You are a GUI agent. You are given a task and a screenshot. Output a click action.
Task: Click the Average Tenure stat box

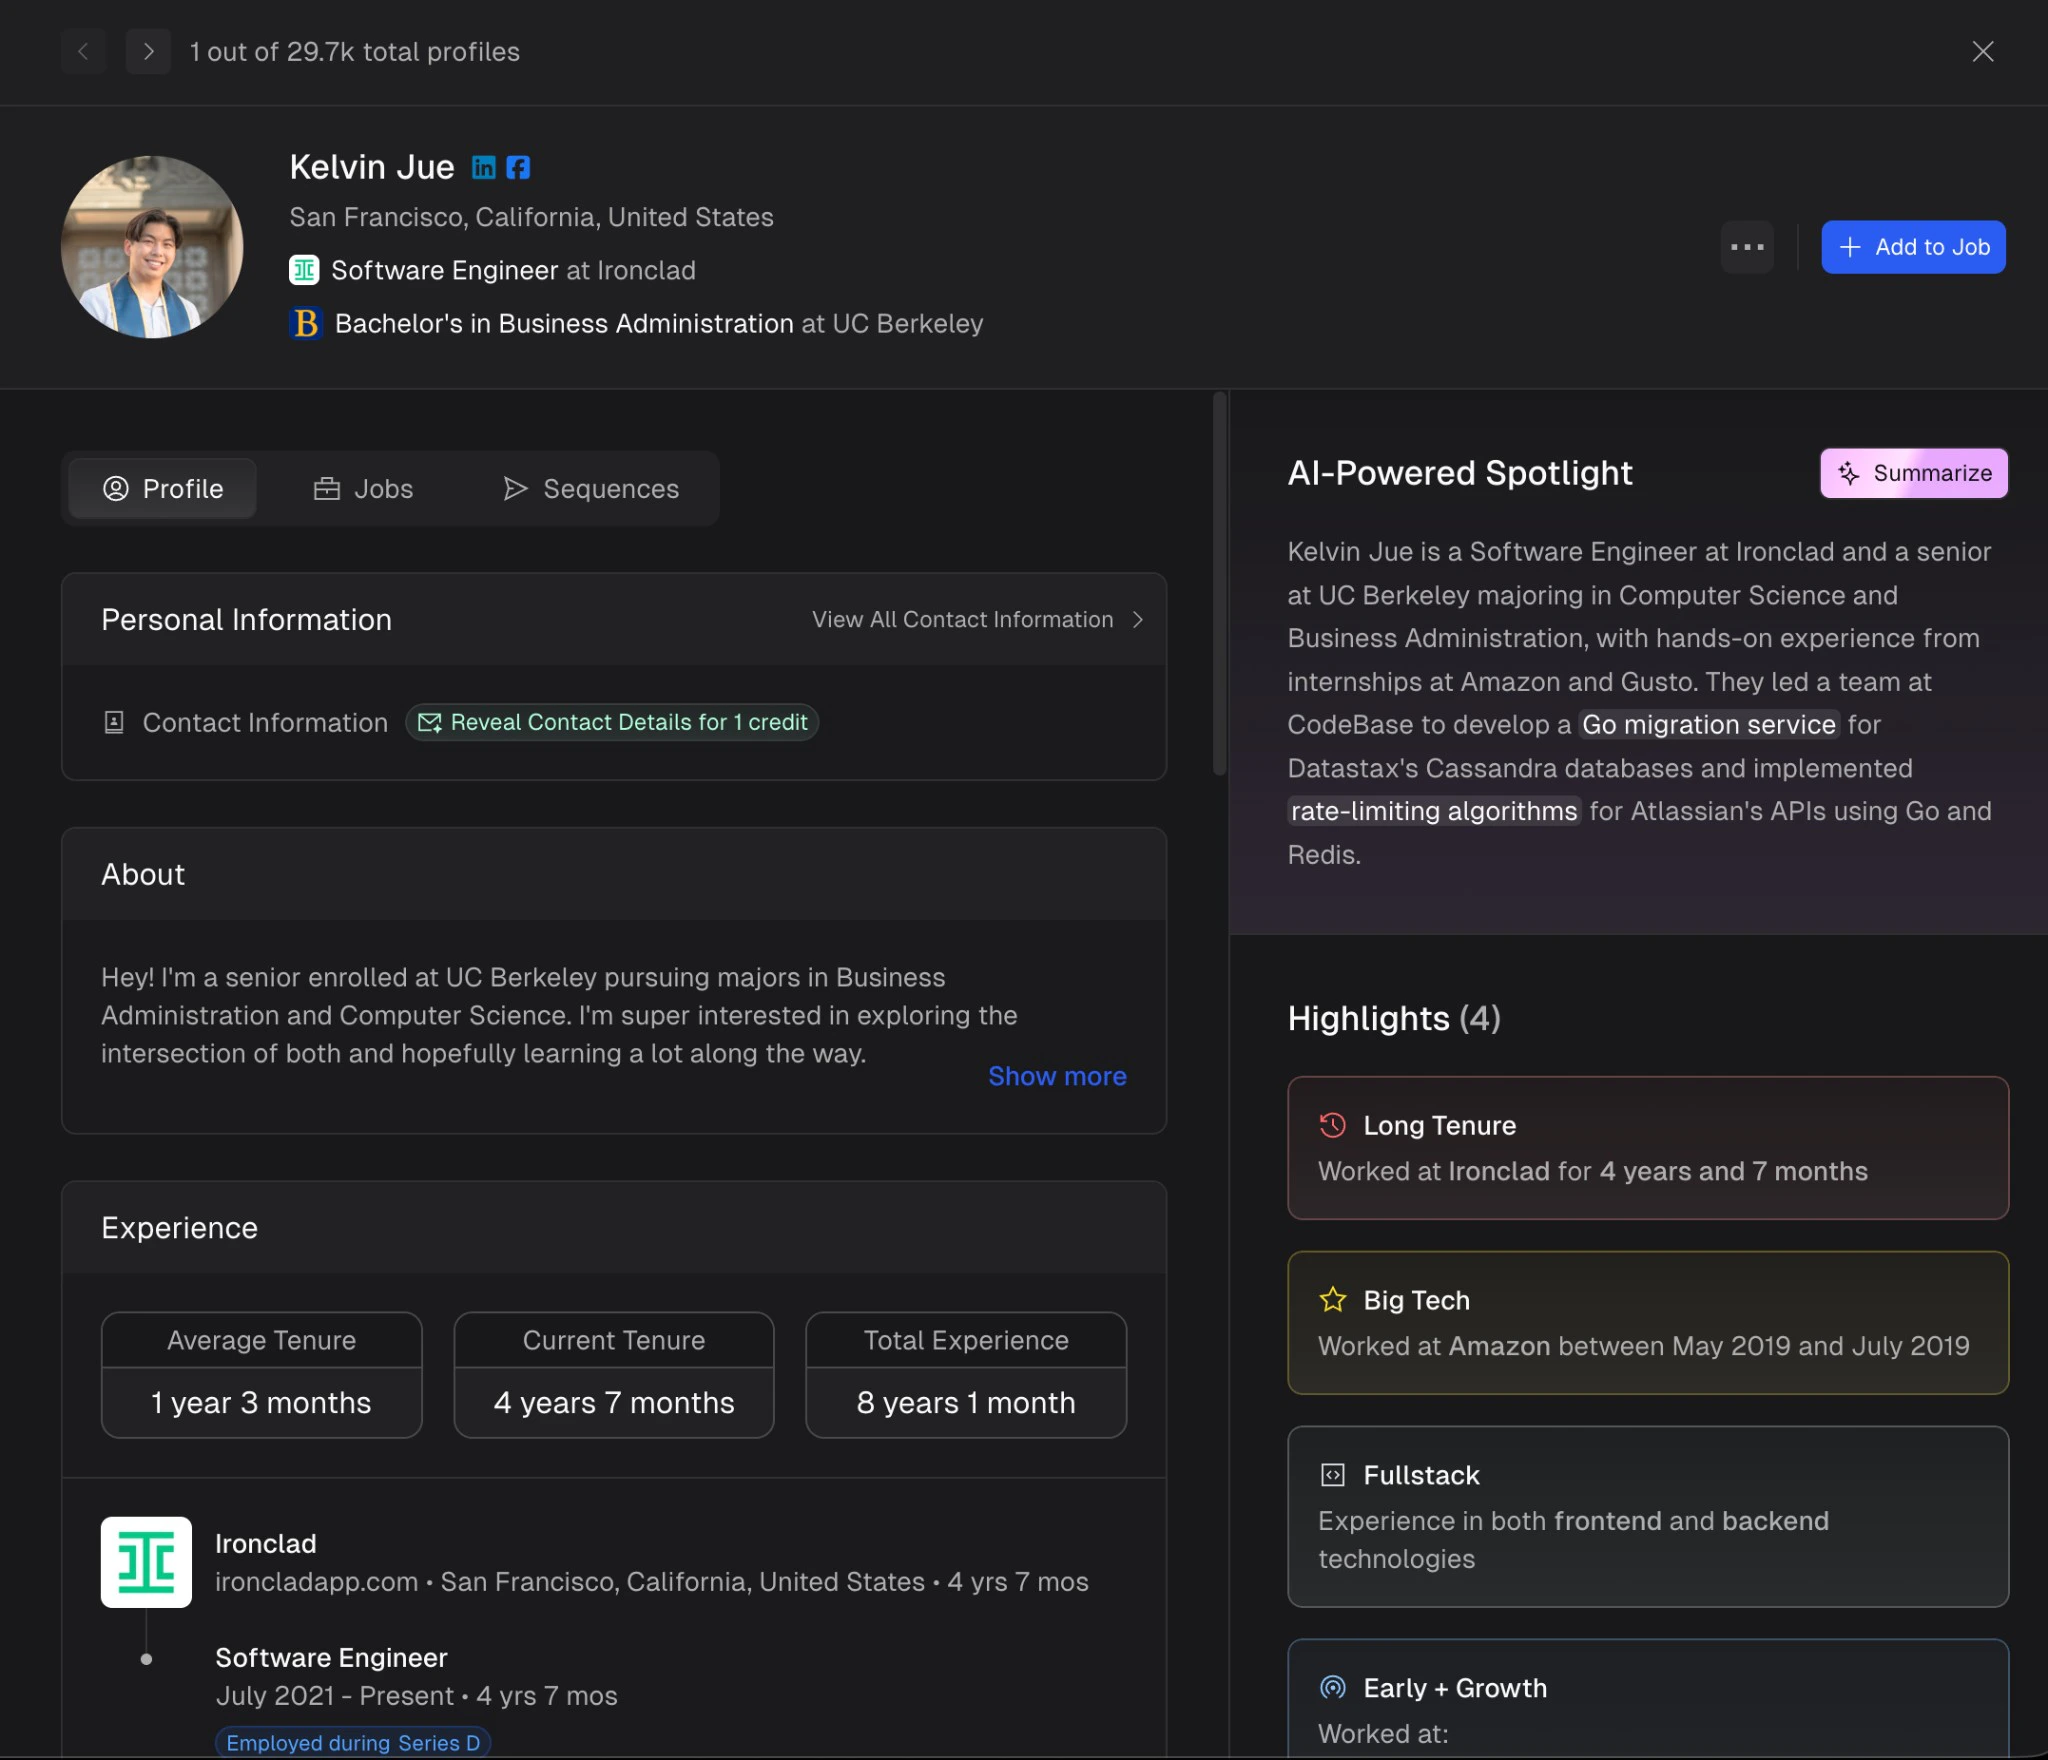pyautogui.click(x=262, y=1375)
